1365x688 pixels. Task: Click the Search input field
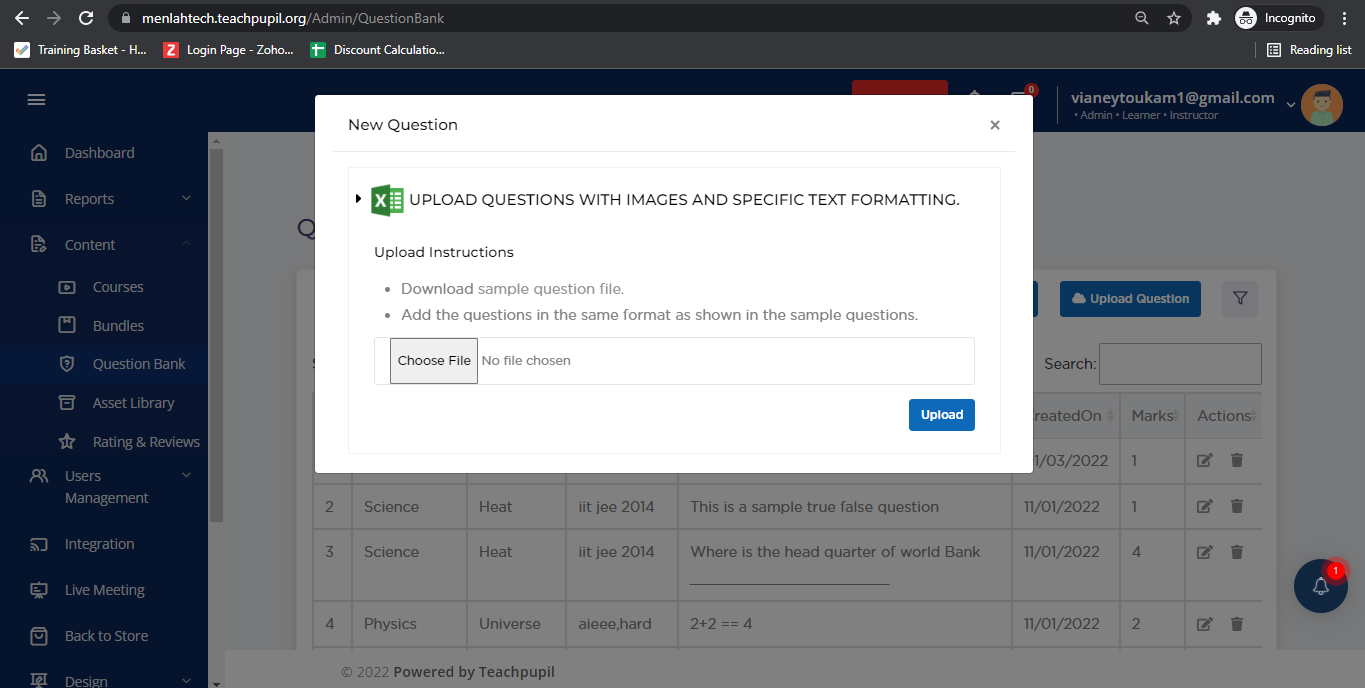[x=1180, y=364]
